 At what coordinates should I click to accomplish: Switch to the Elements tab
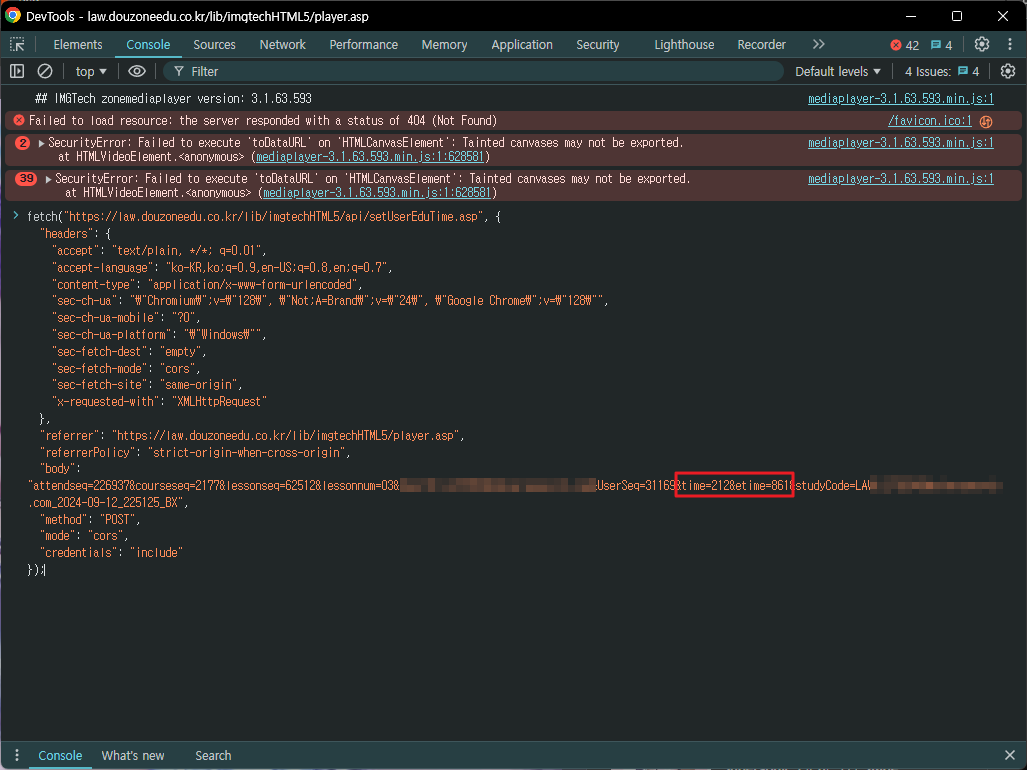pyautogui.click(x=78, y=45)
